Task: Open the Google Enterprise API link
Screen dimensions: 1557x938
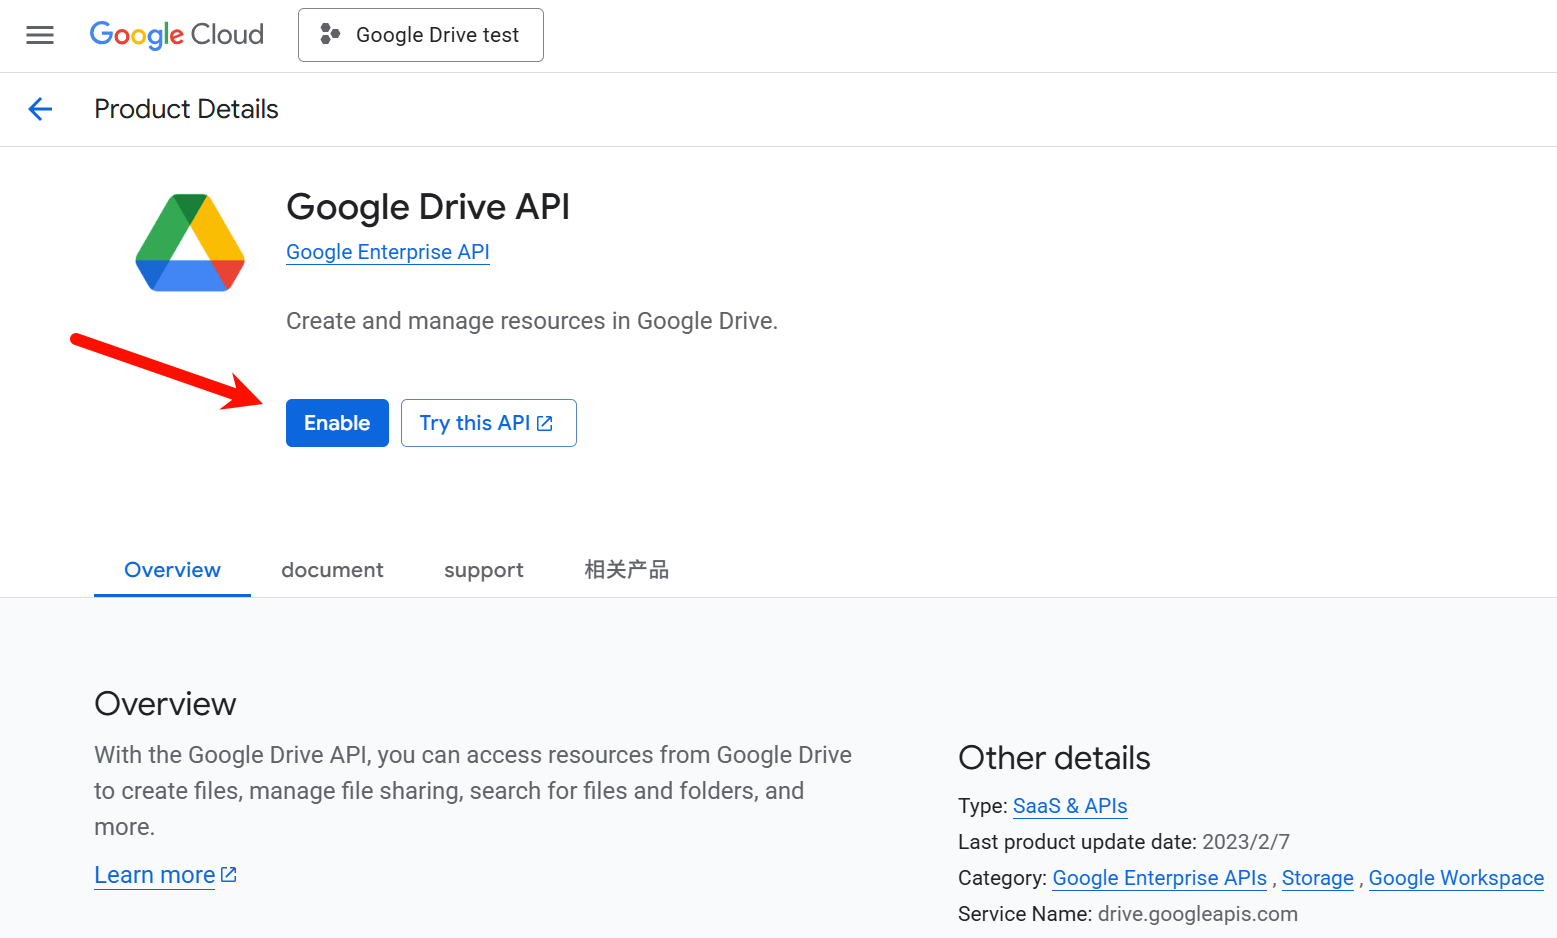Action: coord(388,252)
